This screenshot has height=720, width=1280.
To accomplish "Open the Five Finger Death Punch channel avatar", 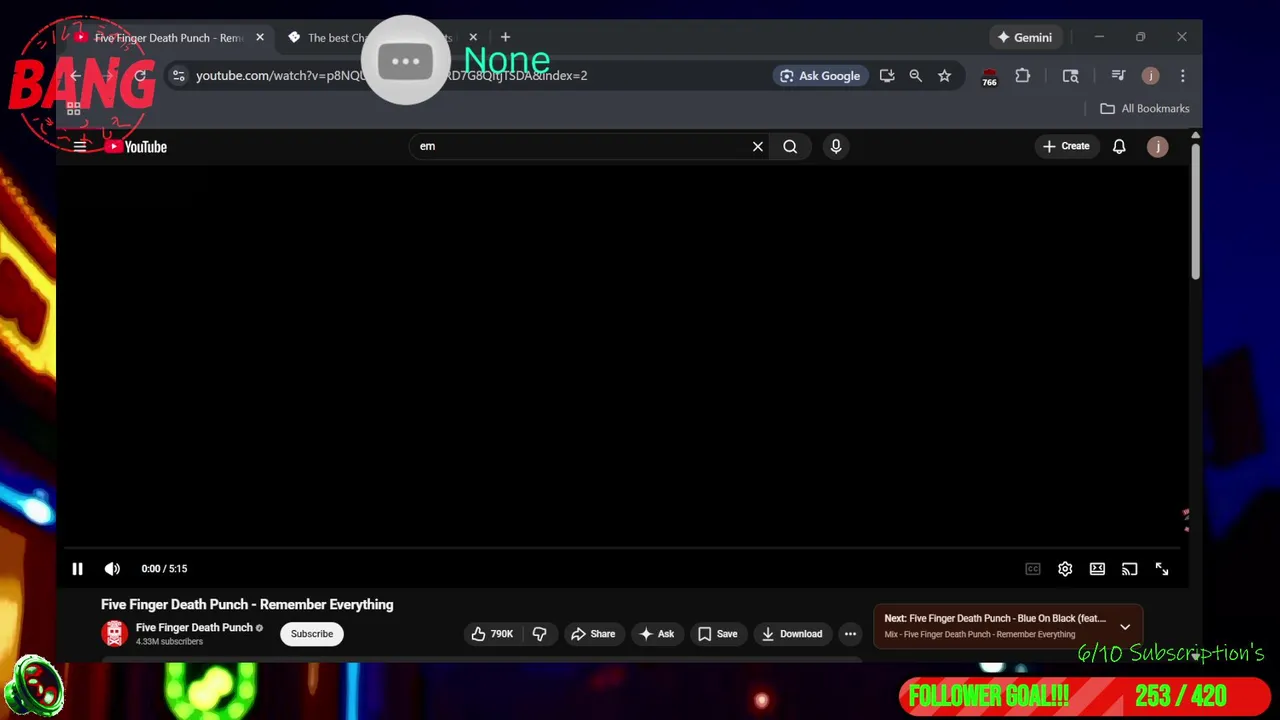I will (x=115, y=634).
